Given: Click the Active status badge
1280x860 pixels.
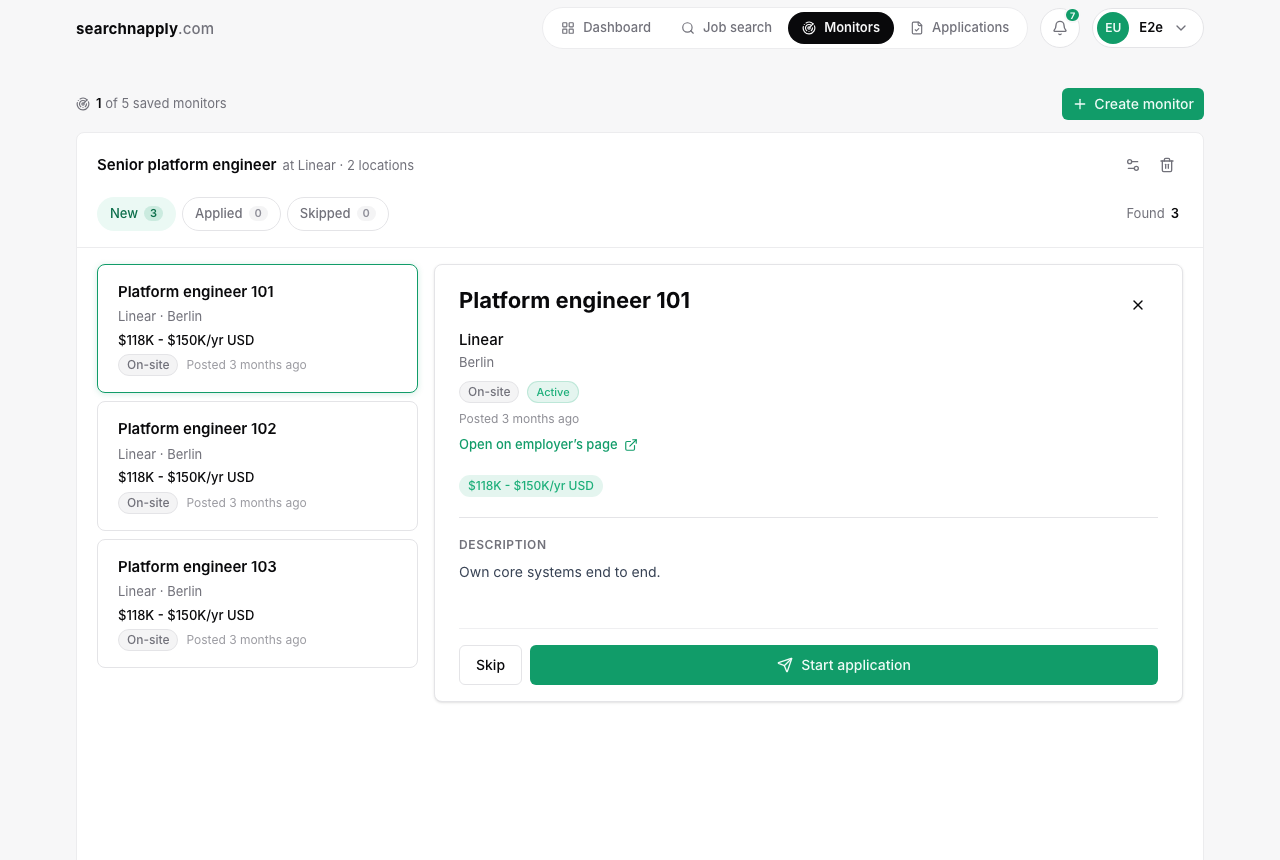Looking at the screenshot, I should click(x=553, y=392).
